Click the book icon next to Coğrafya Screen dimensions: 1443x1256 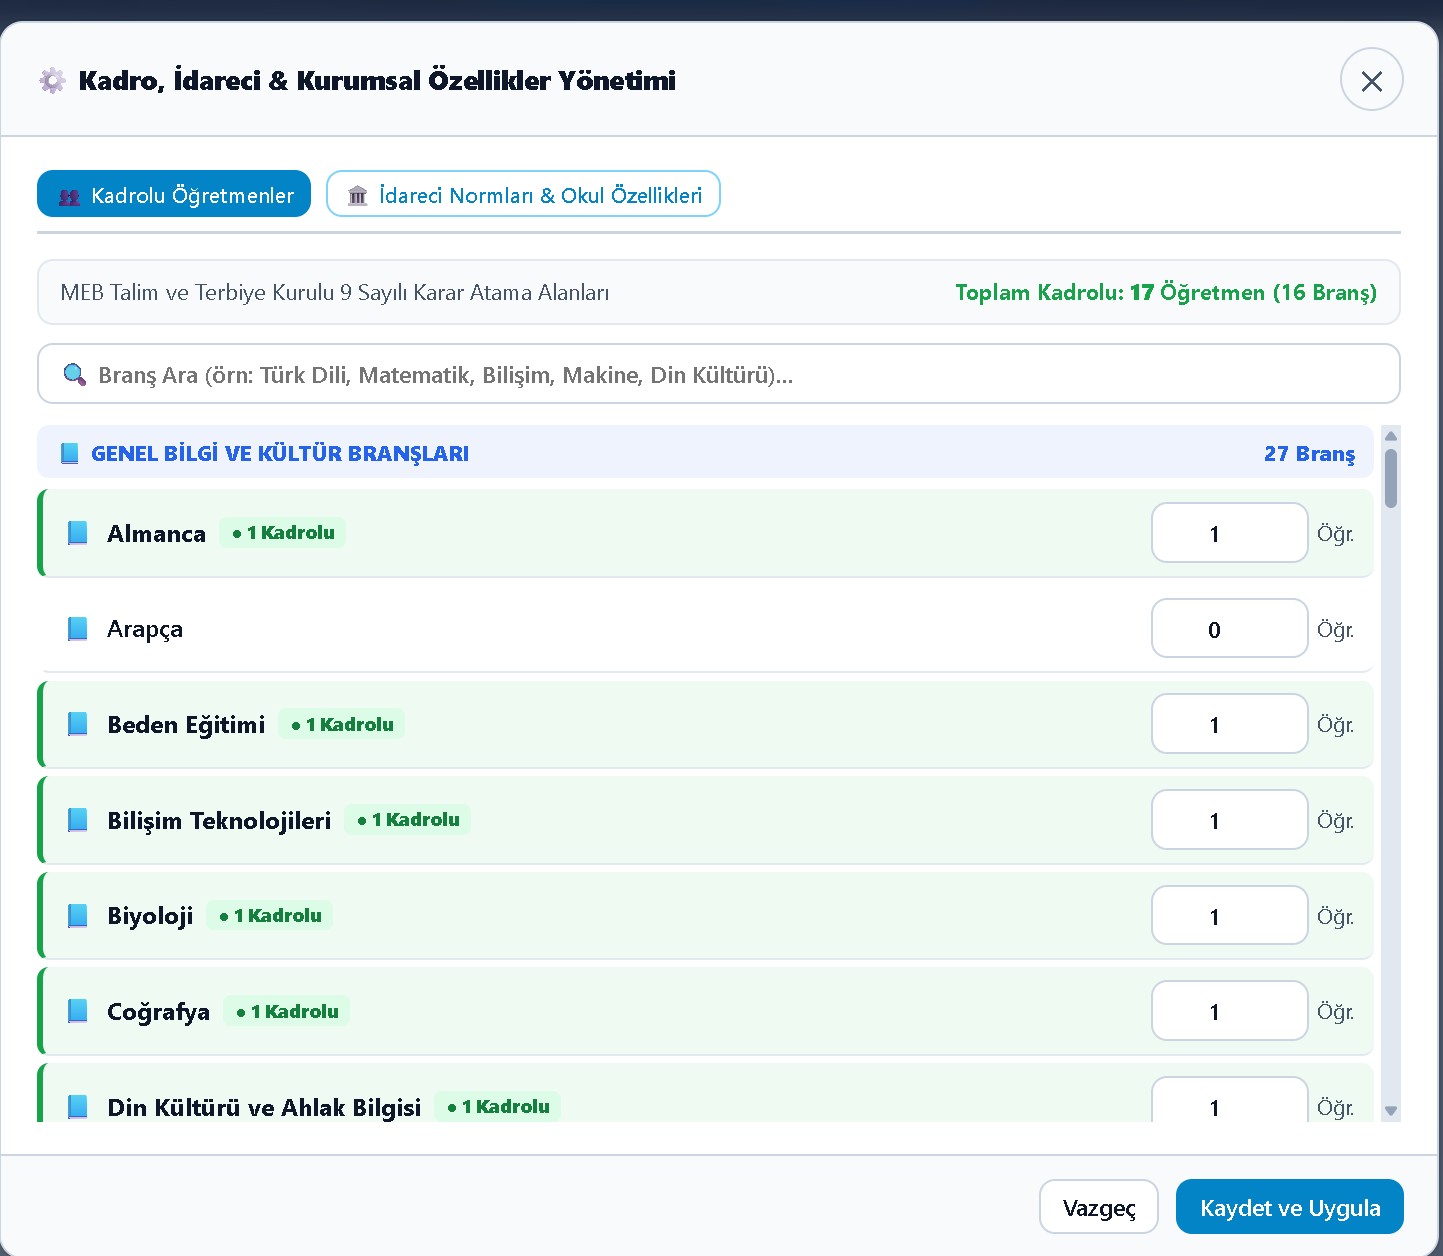[x=77, y=1011]
